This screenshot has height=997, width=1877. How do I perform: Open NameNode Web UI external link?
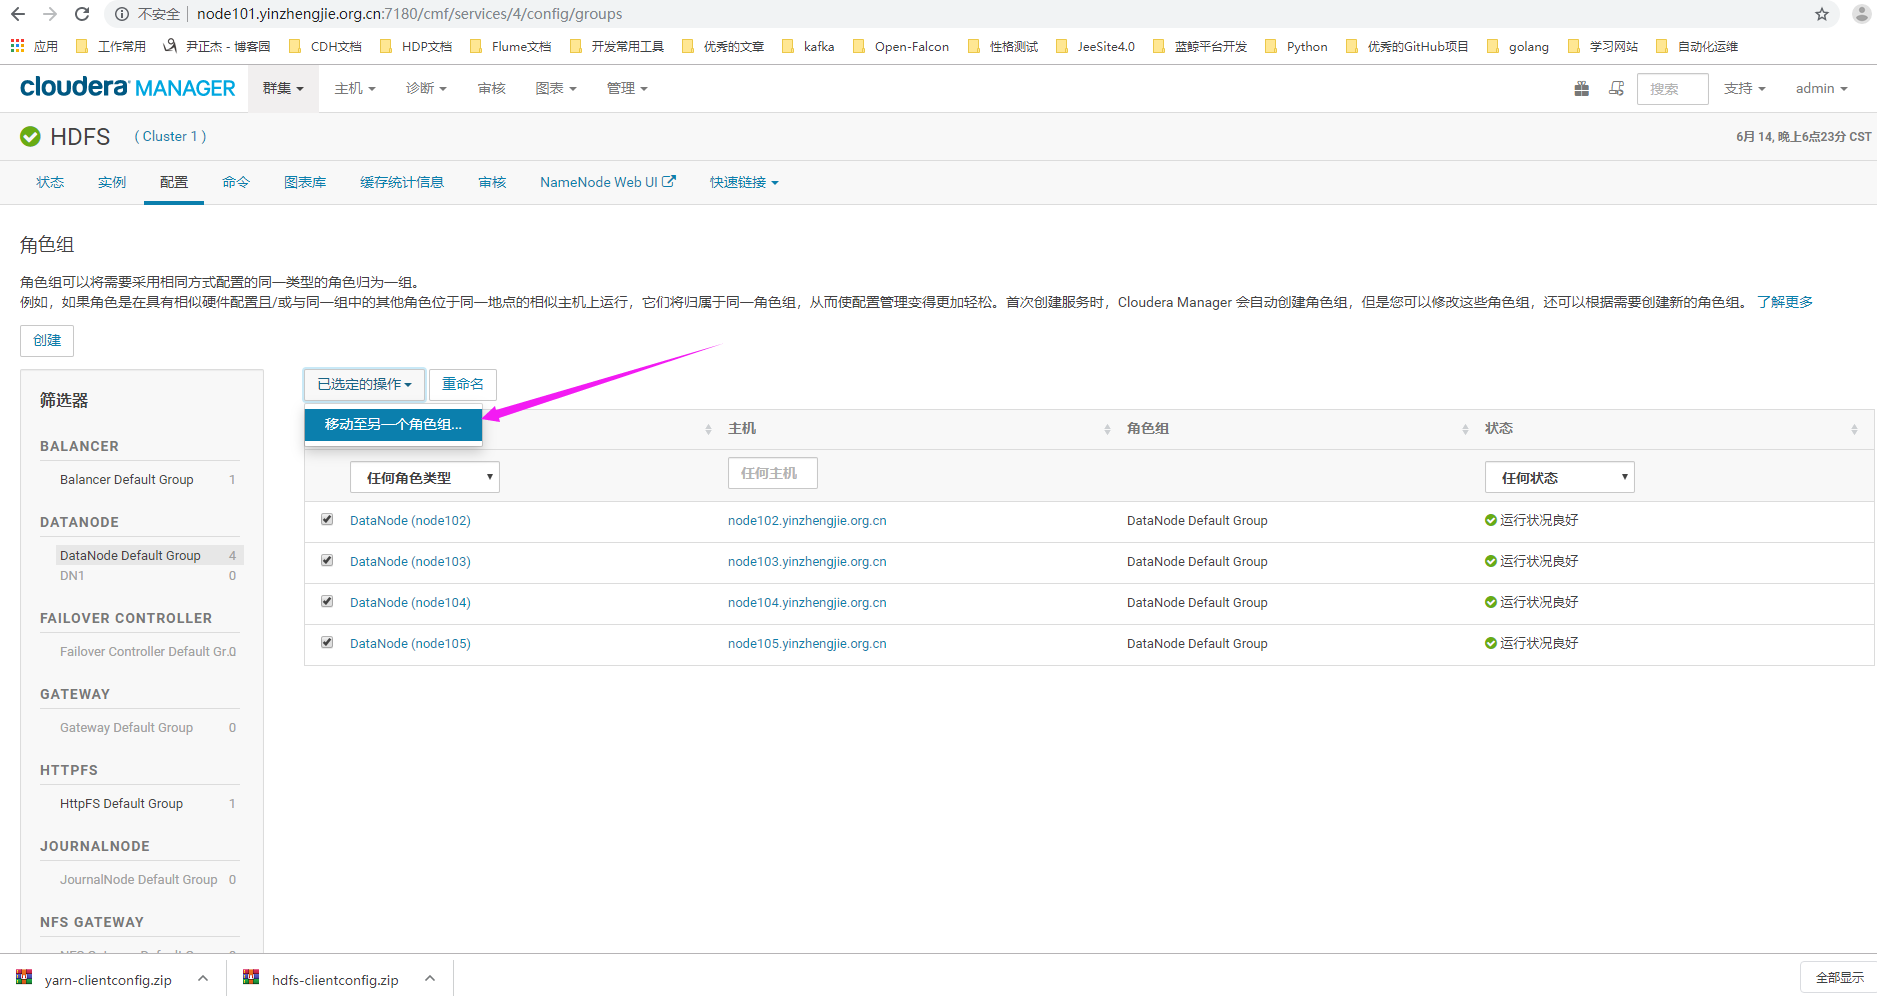point(608,182)
